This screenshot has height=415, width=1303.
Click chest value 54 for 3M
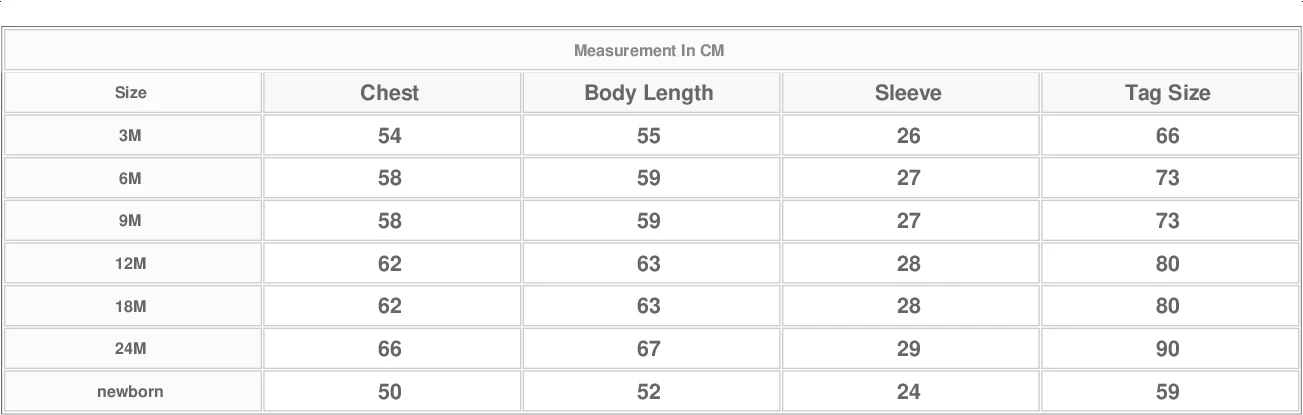point(390,136)
